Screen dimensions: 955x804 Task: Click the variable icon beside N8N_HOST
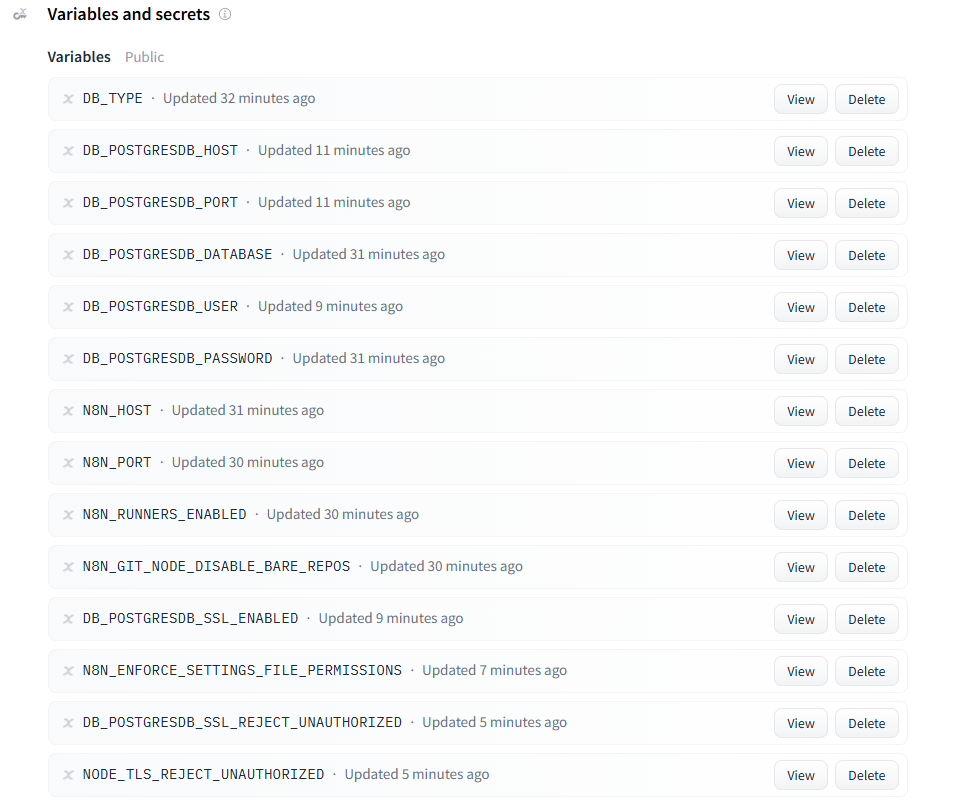pos(68,411)
